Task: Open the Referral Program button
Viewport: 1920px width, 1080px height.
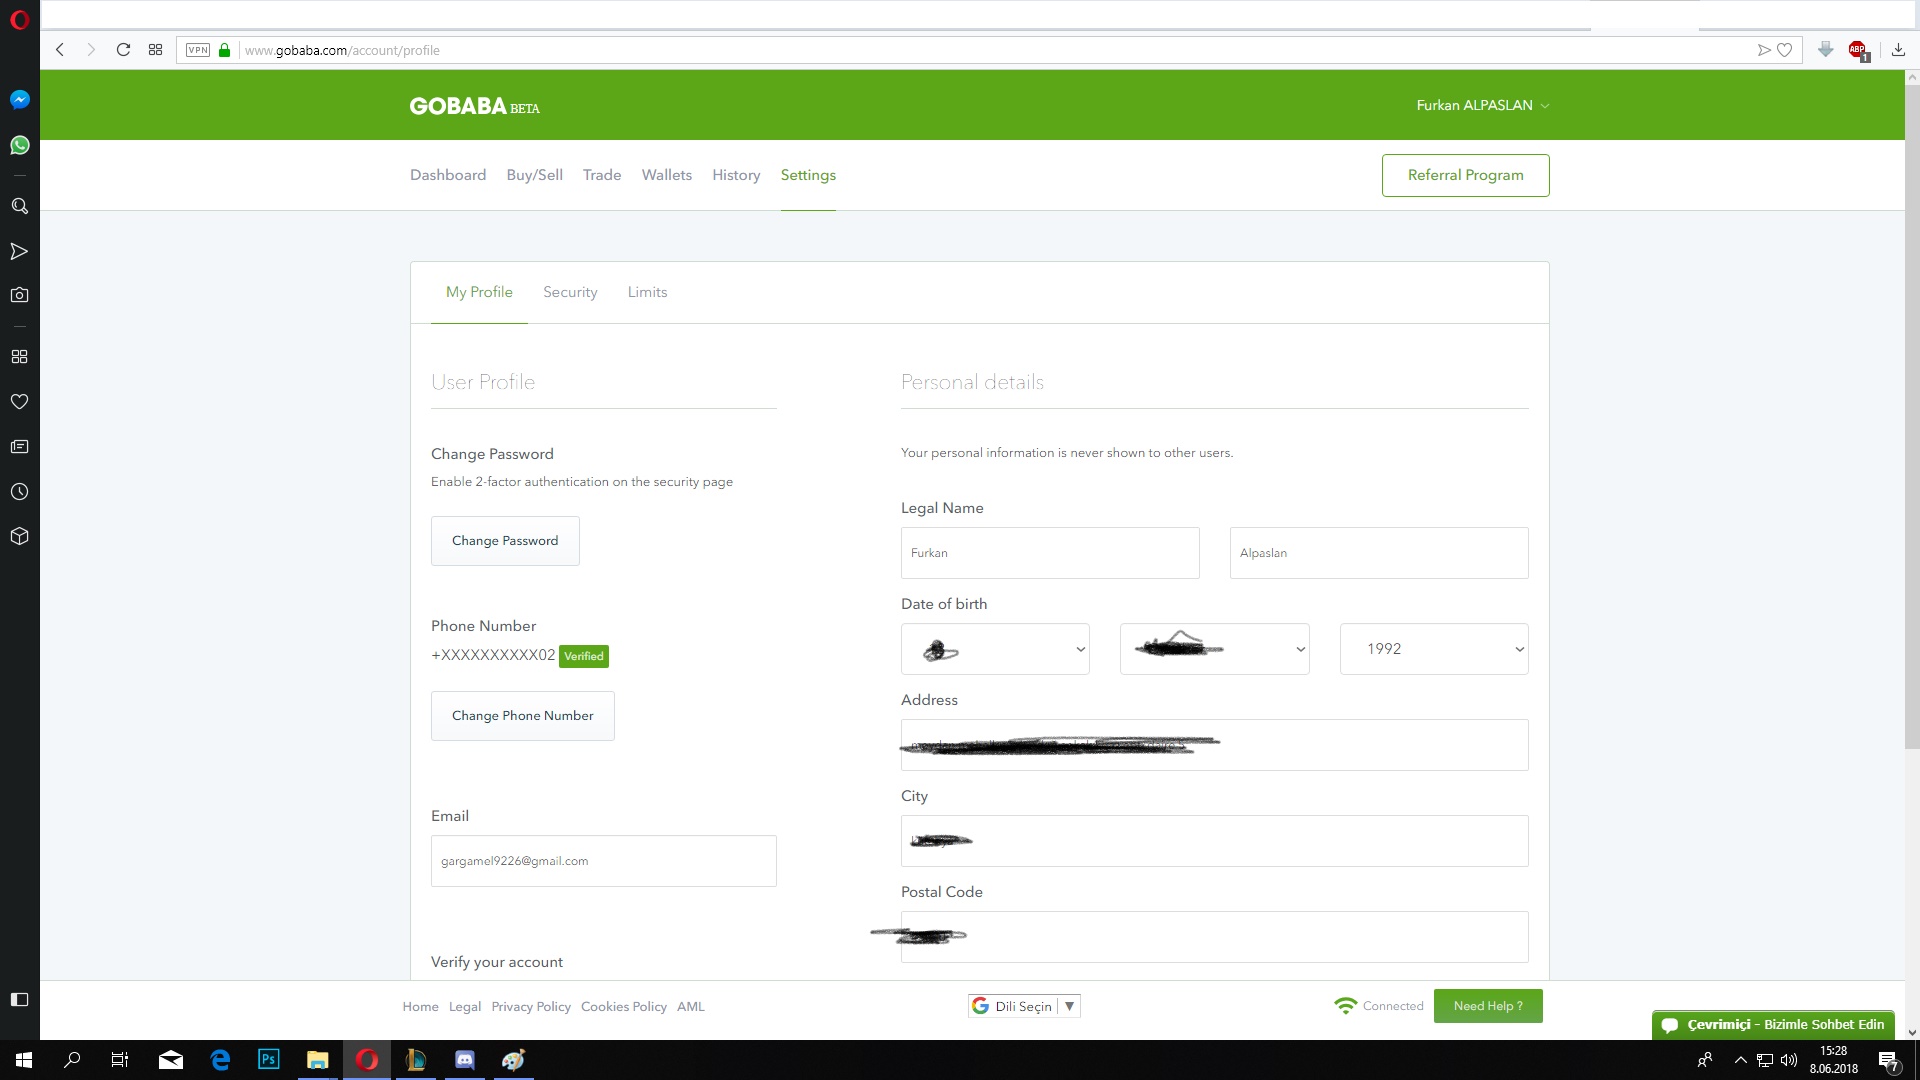Action: 1465,175
